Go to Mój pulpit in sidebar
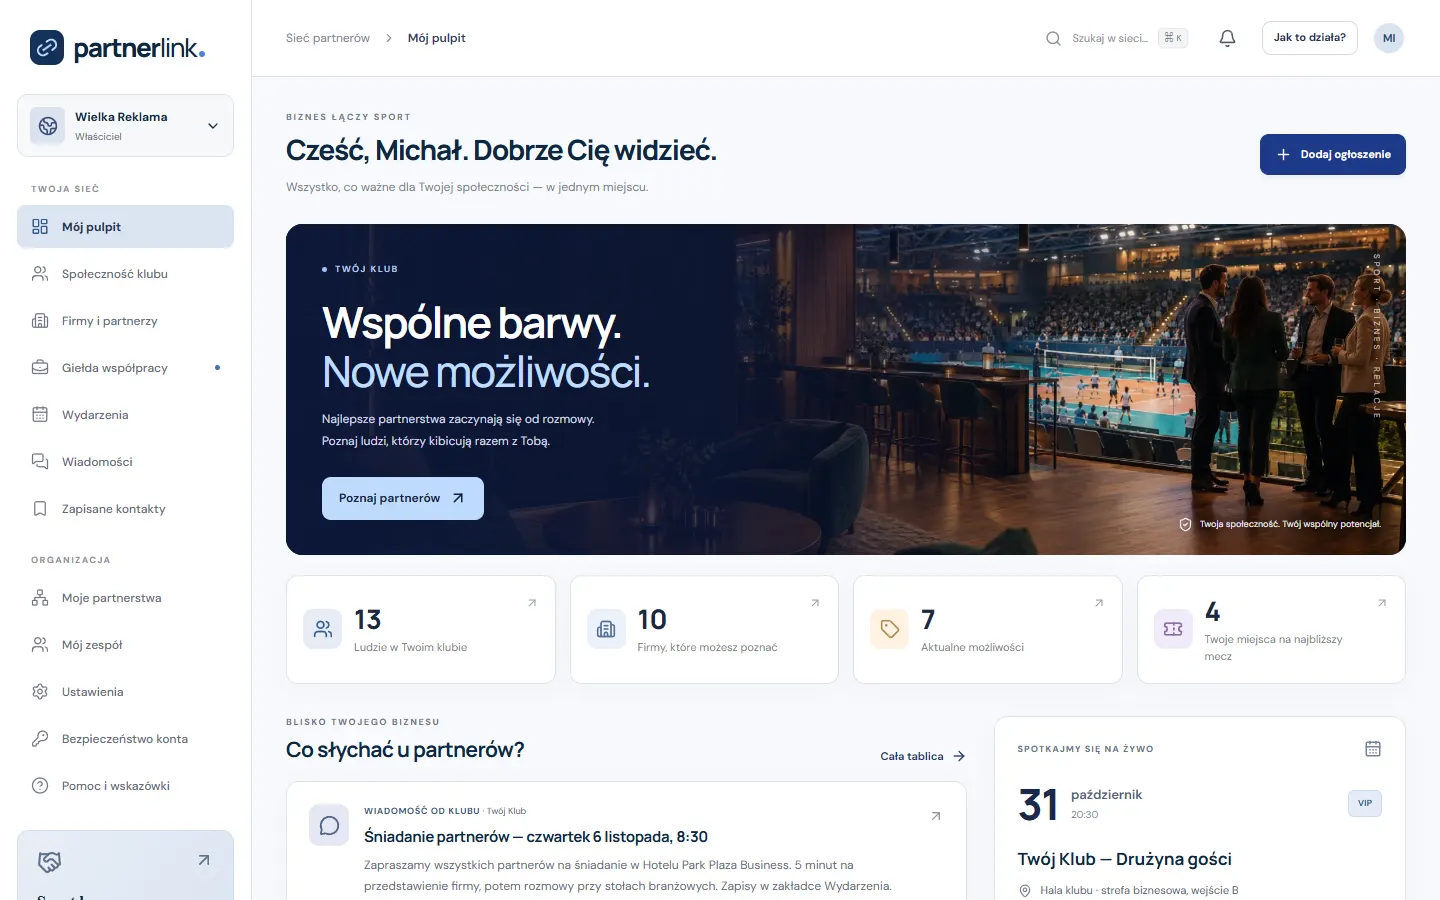1440x900 pixels. tap(125, 227)
